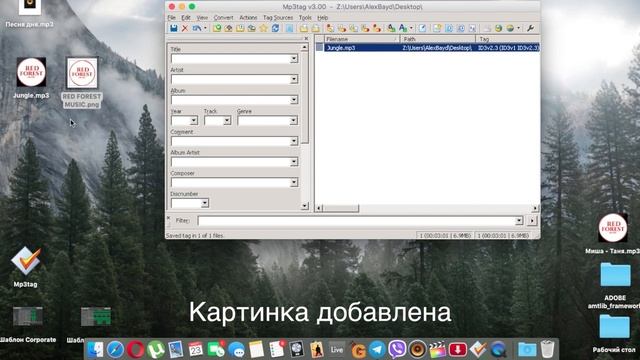Expand the Artist field dropdown
The image size is (640, 360).
294,79
